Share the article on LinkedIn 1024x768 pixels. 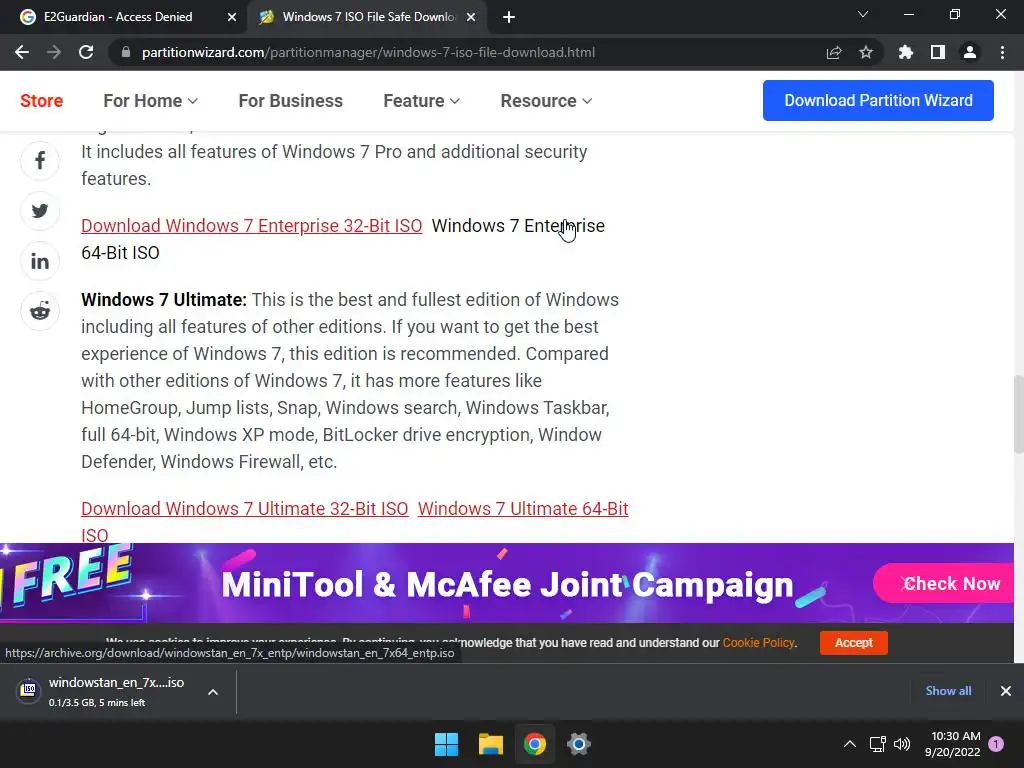coord(40,261)
